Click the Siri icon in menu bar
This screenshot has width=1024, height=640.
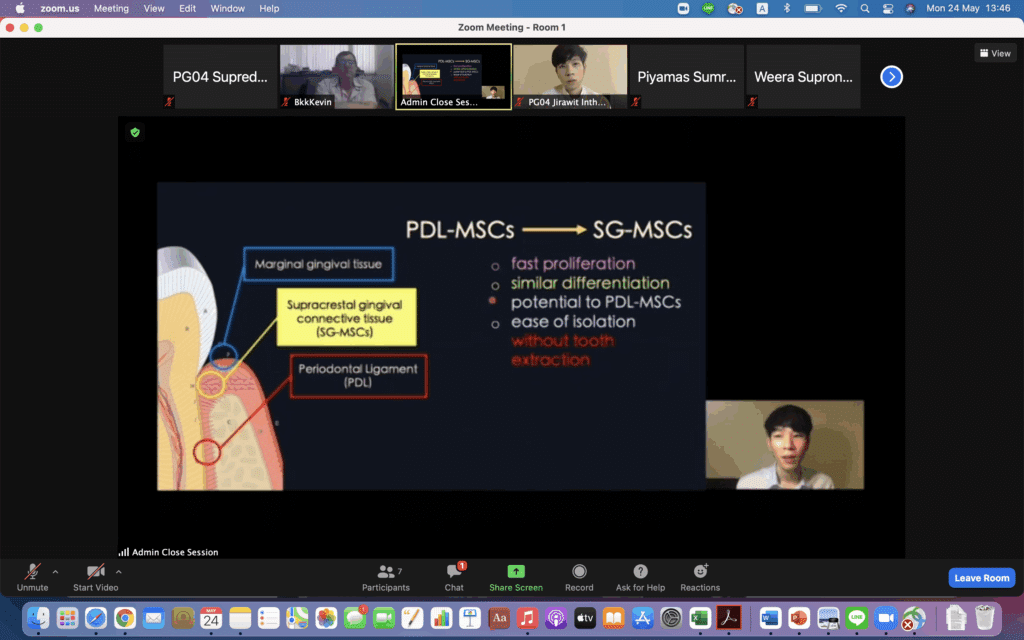(910, 8)
